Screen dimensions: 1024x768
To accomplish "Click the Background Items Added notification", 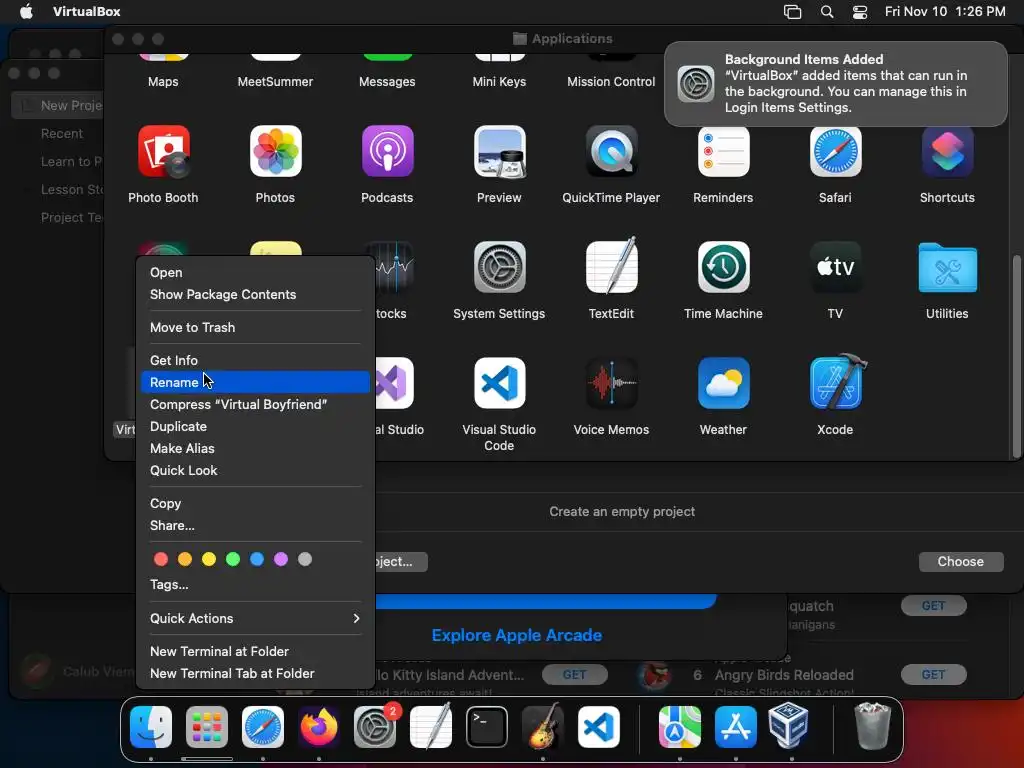I will (835, 84).
